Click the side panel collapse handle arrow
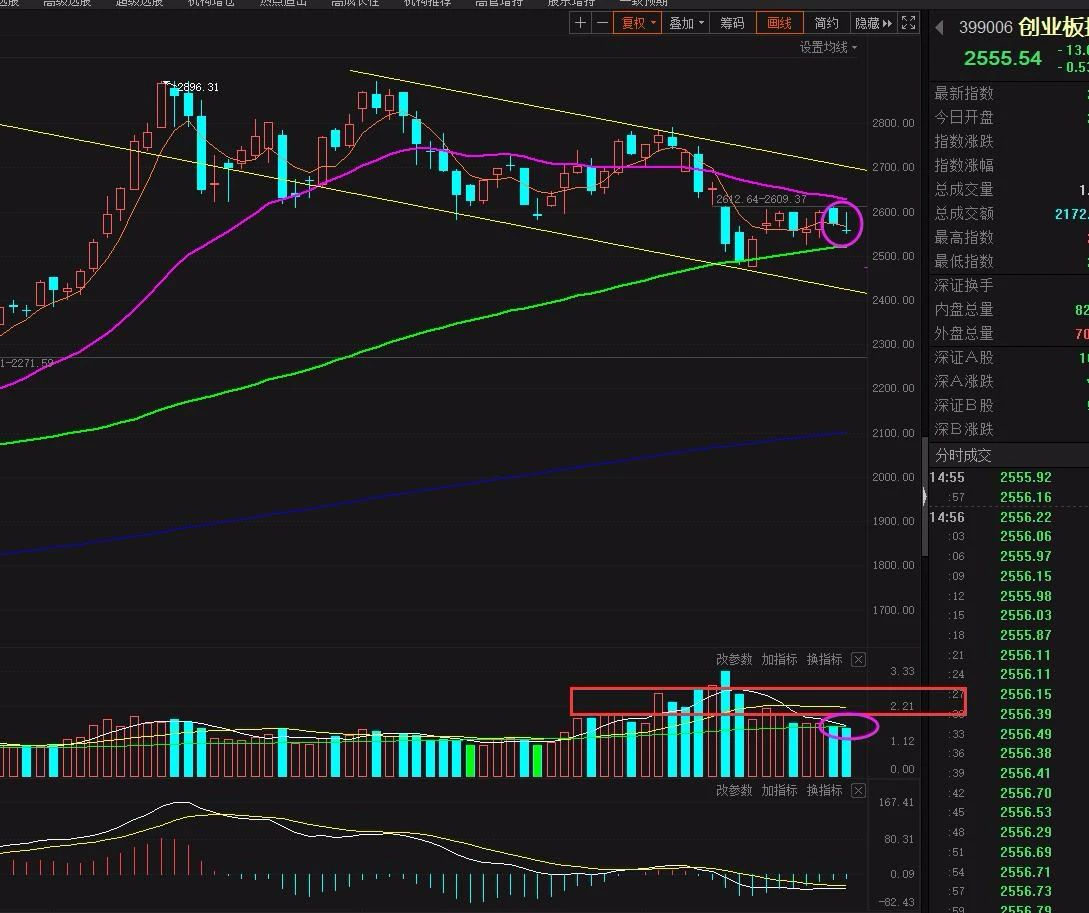 (924, 496)
